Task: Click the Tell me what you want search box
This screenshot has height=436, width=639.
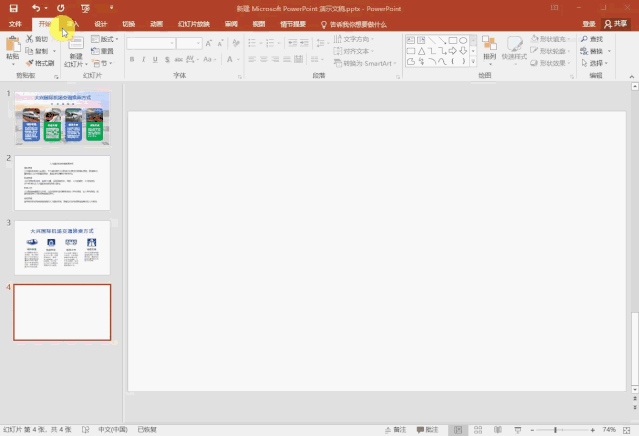Action: [354, 24]
